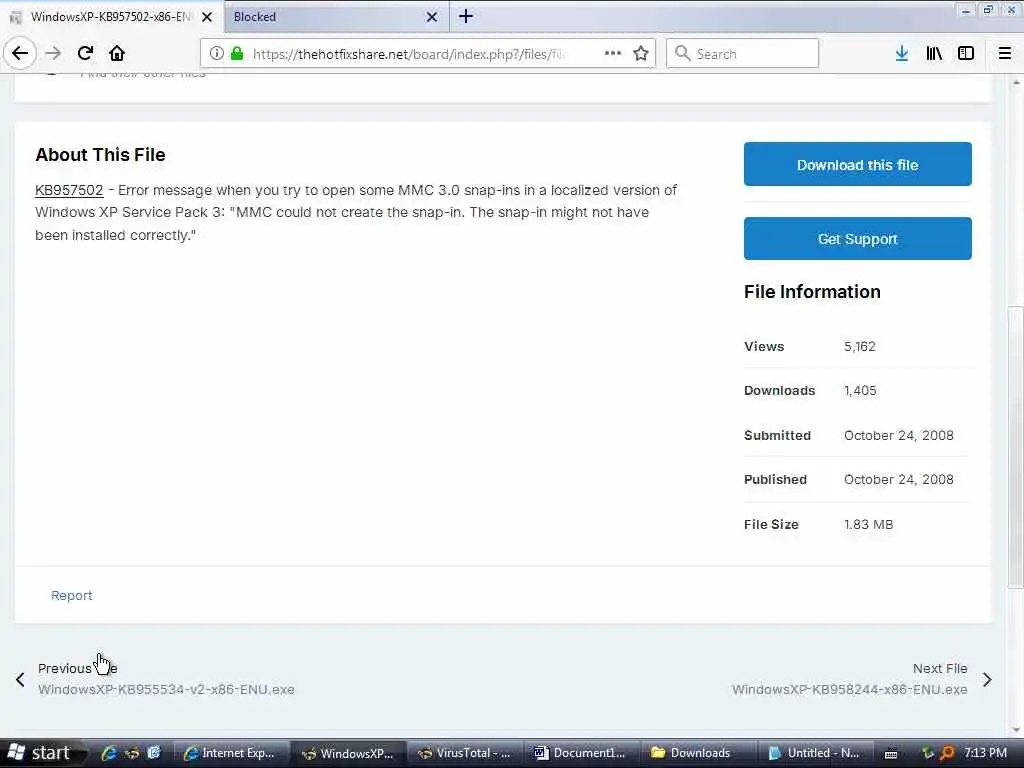Click the views count 5,162
Screen dimensions: 1024x768
click(x=859, y=346)
